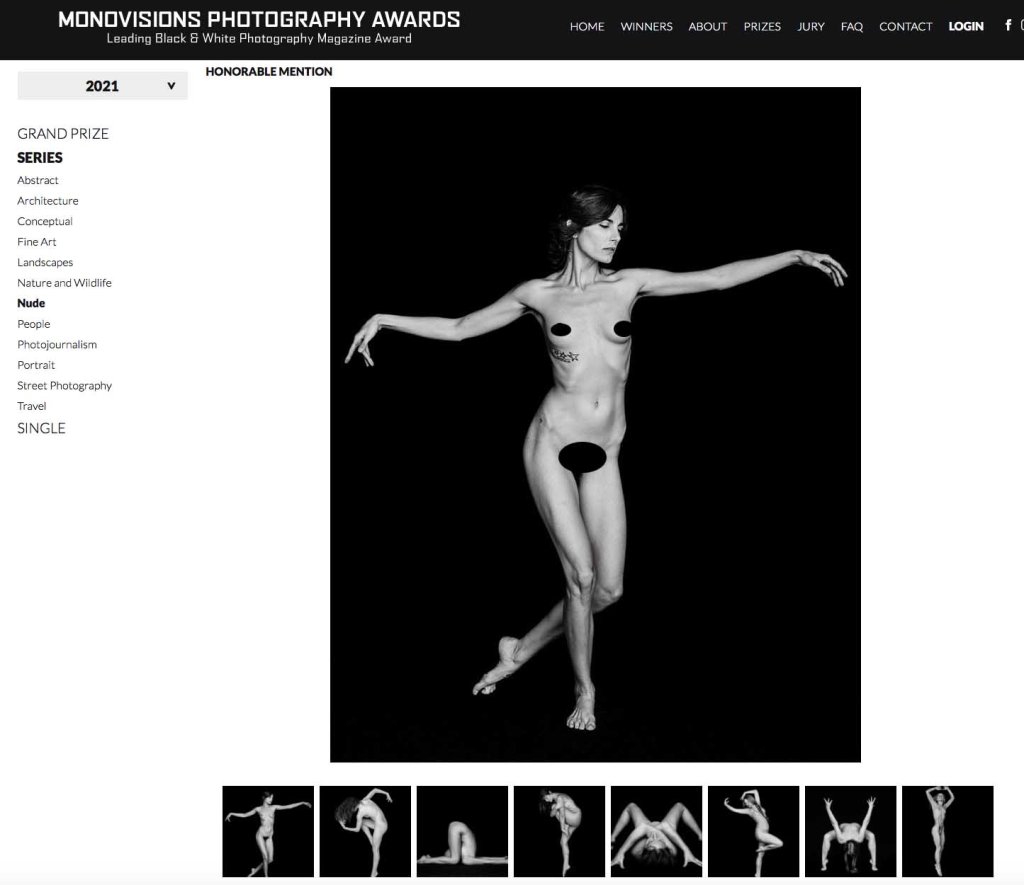Image resolution: width=1024 pixels, height=885 pixels.
Task: Open the Photojournalism category
Action: tap(57, 344)
